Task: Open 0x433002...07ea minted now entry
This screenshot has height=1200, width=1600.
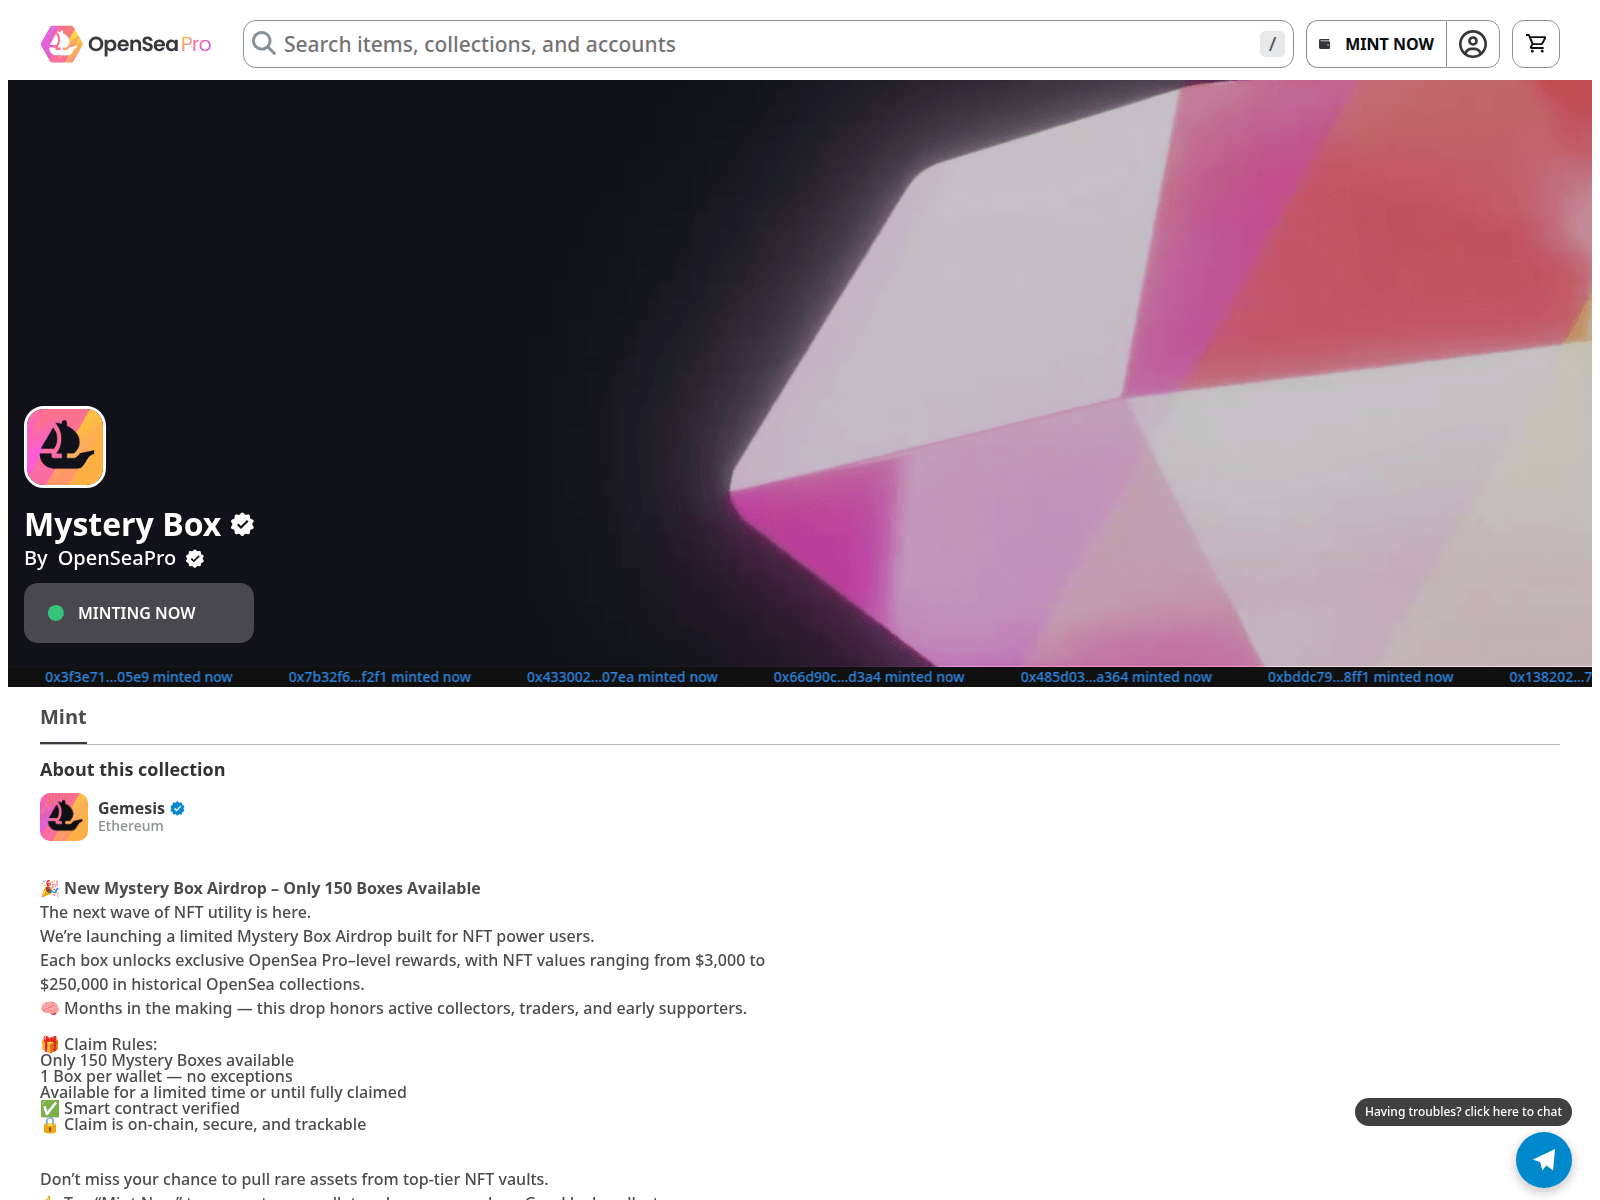Action: [x=622, y=677]
